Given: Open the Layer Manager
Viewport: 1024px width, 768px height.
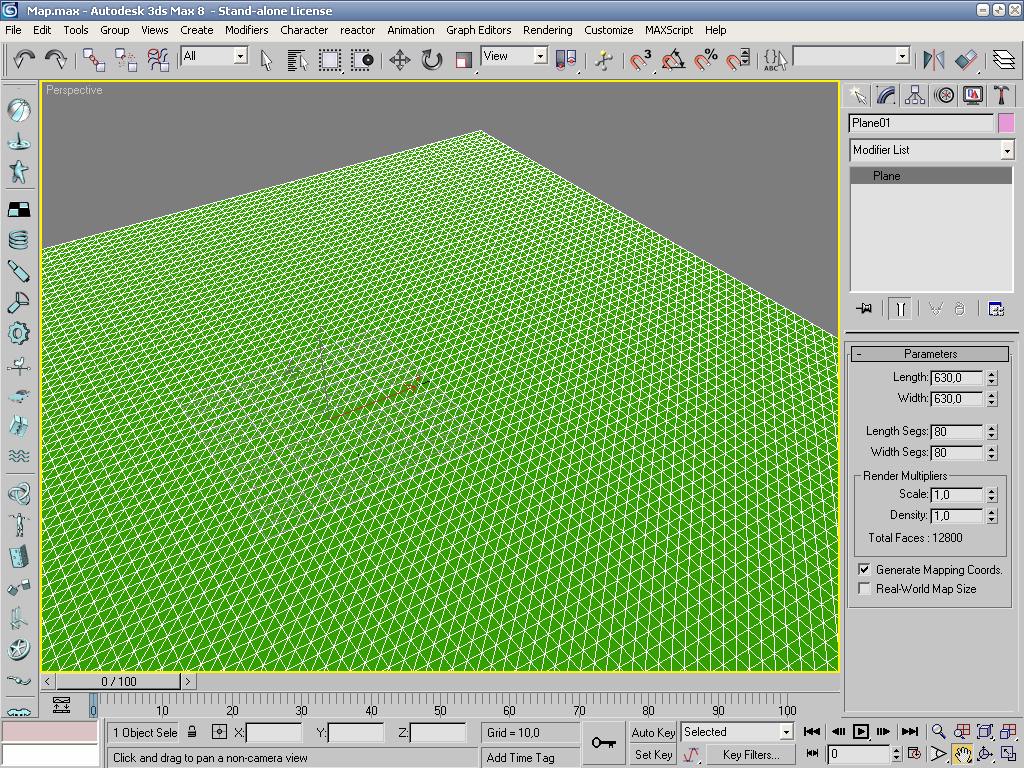Looking at the screenshot, I should 1004,60.
